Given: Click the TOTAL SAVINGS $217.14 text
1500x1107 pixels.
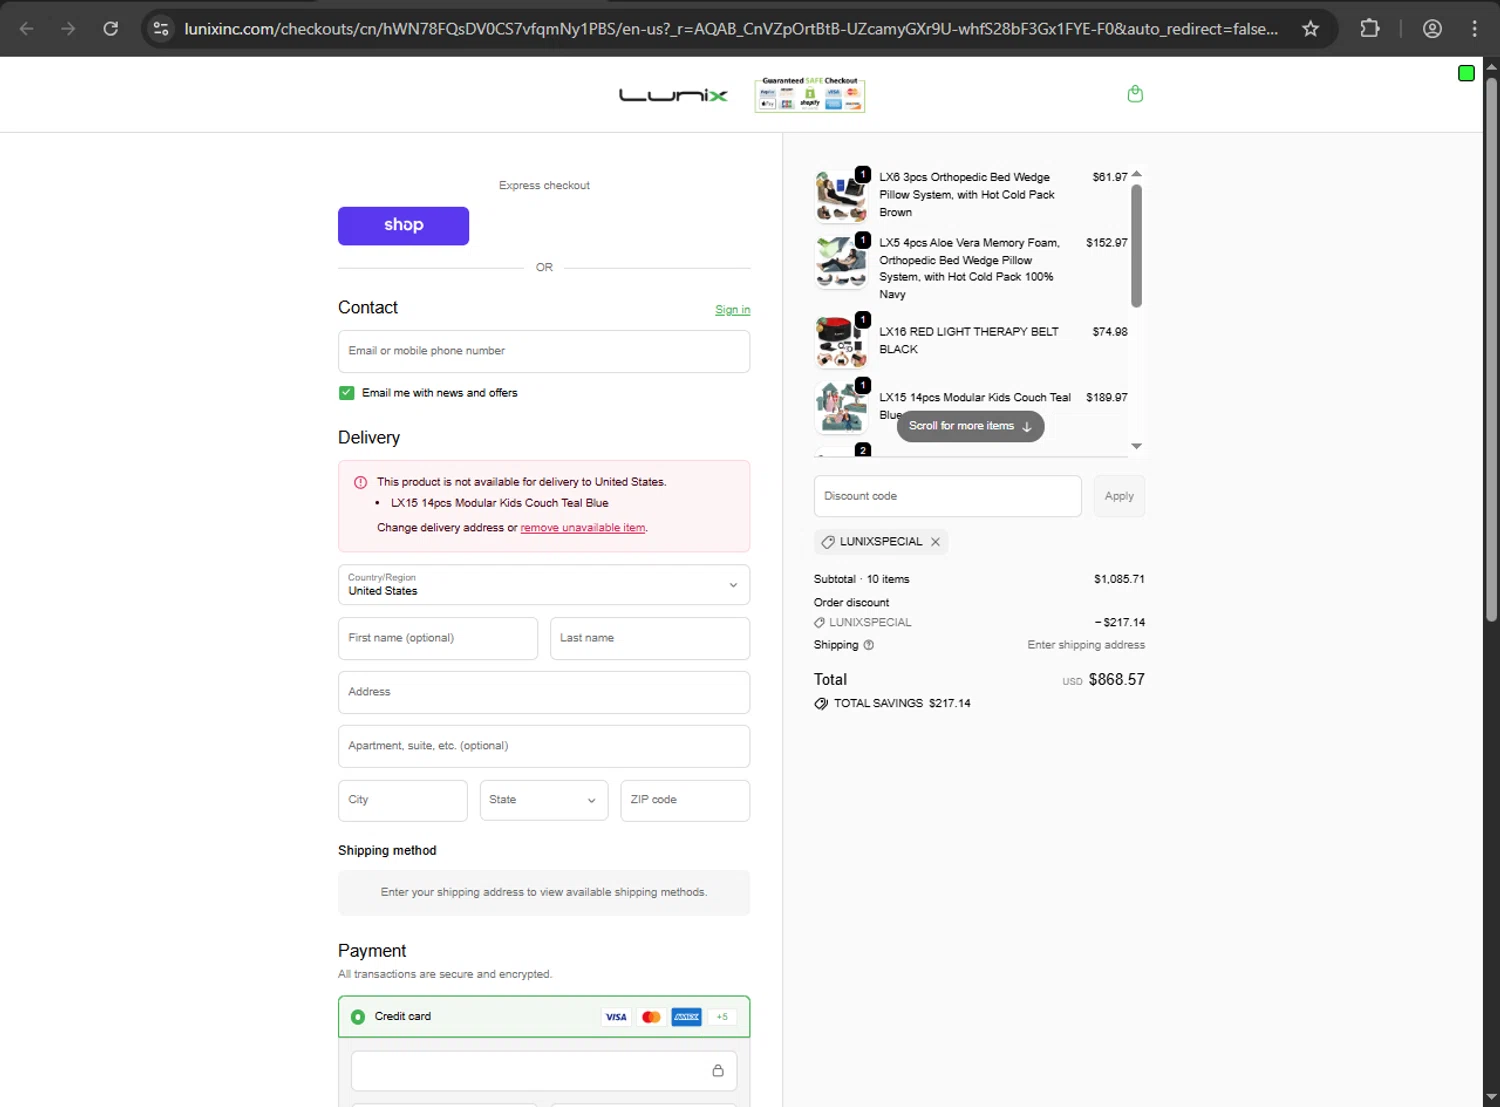Looking at the screenshot, I should 902,704.
